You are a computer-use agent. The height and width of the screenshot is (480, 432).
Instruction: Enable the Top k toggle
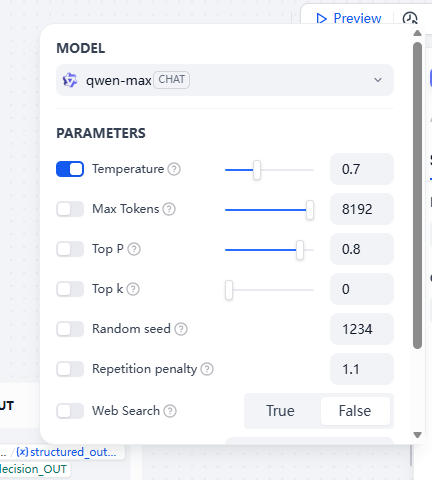coord(70,289)
